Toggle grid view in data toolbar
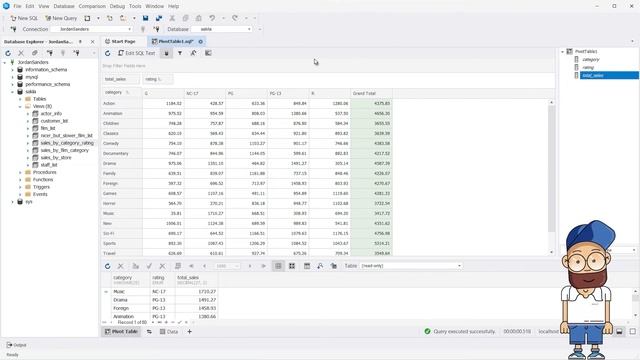Viewport: 640px width, 360px height. (278, 266)
